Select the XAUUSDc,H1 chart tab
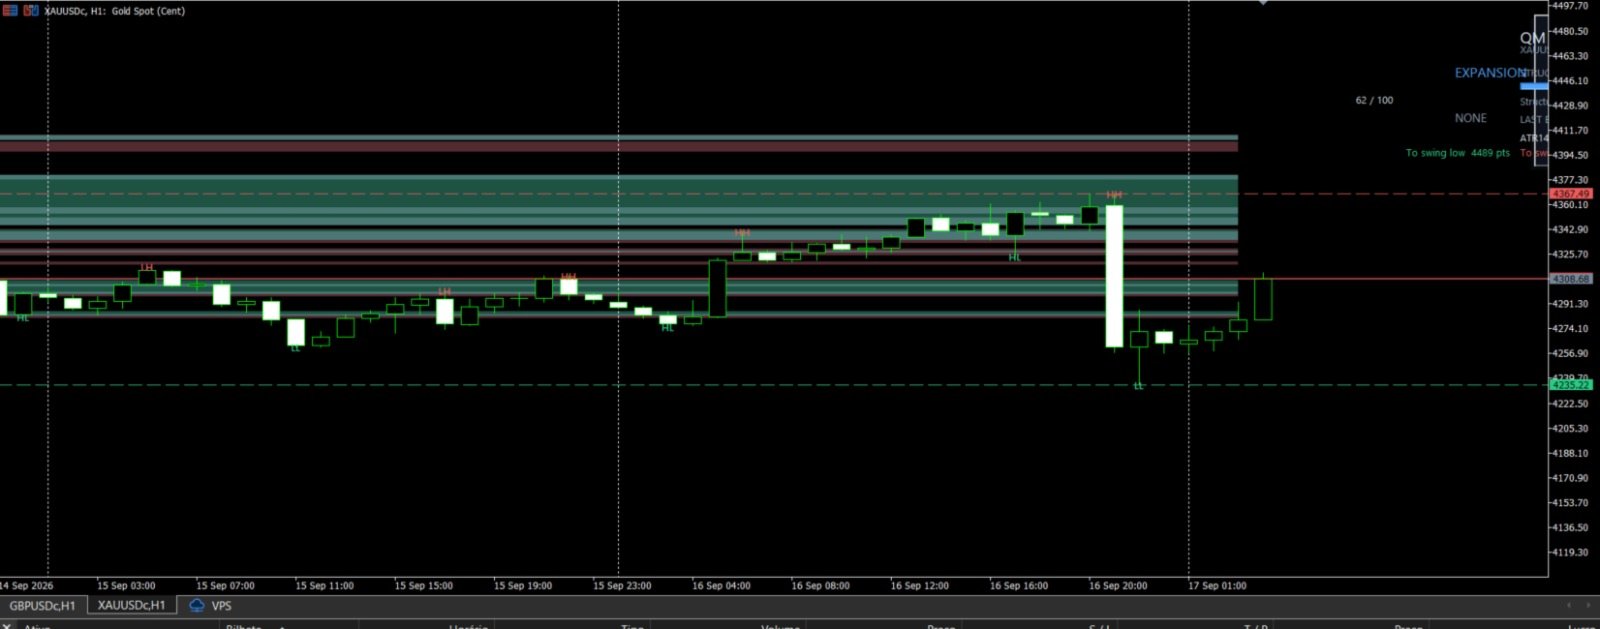Screen dimensions: 1600x629 pyautogui.click(x=132, y=605)
